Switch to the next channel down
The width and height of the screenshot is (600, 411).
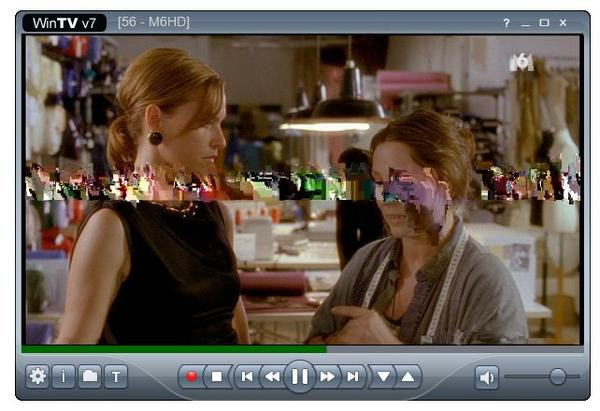[383, 377]
